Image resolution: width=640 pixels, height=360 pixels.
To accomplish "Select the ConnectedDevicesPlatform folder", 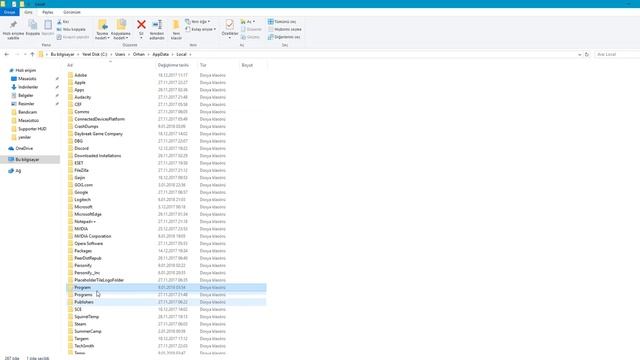I will click(x=99, y=119).
